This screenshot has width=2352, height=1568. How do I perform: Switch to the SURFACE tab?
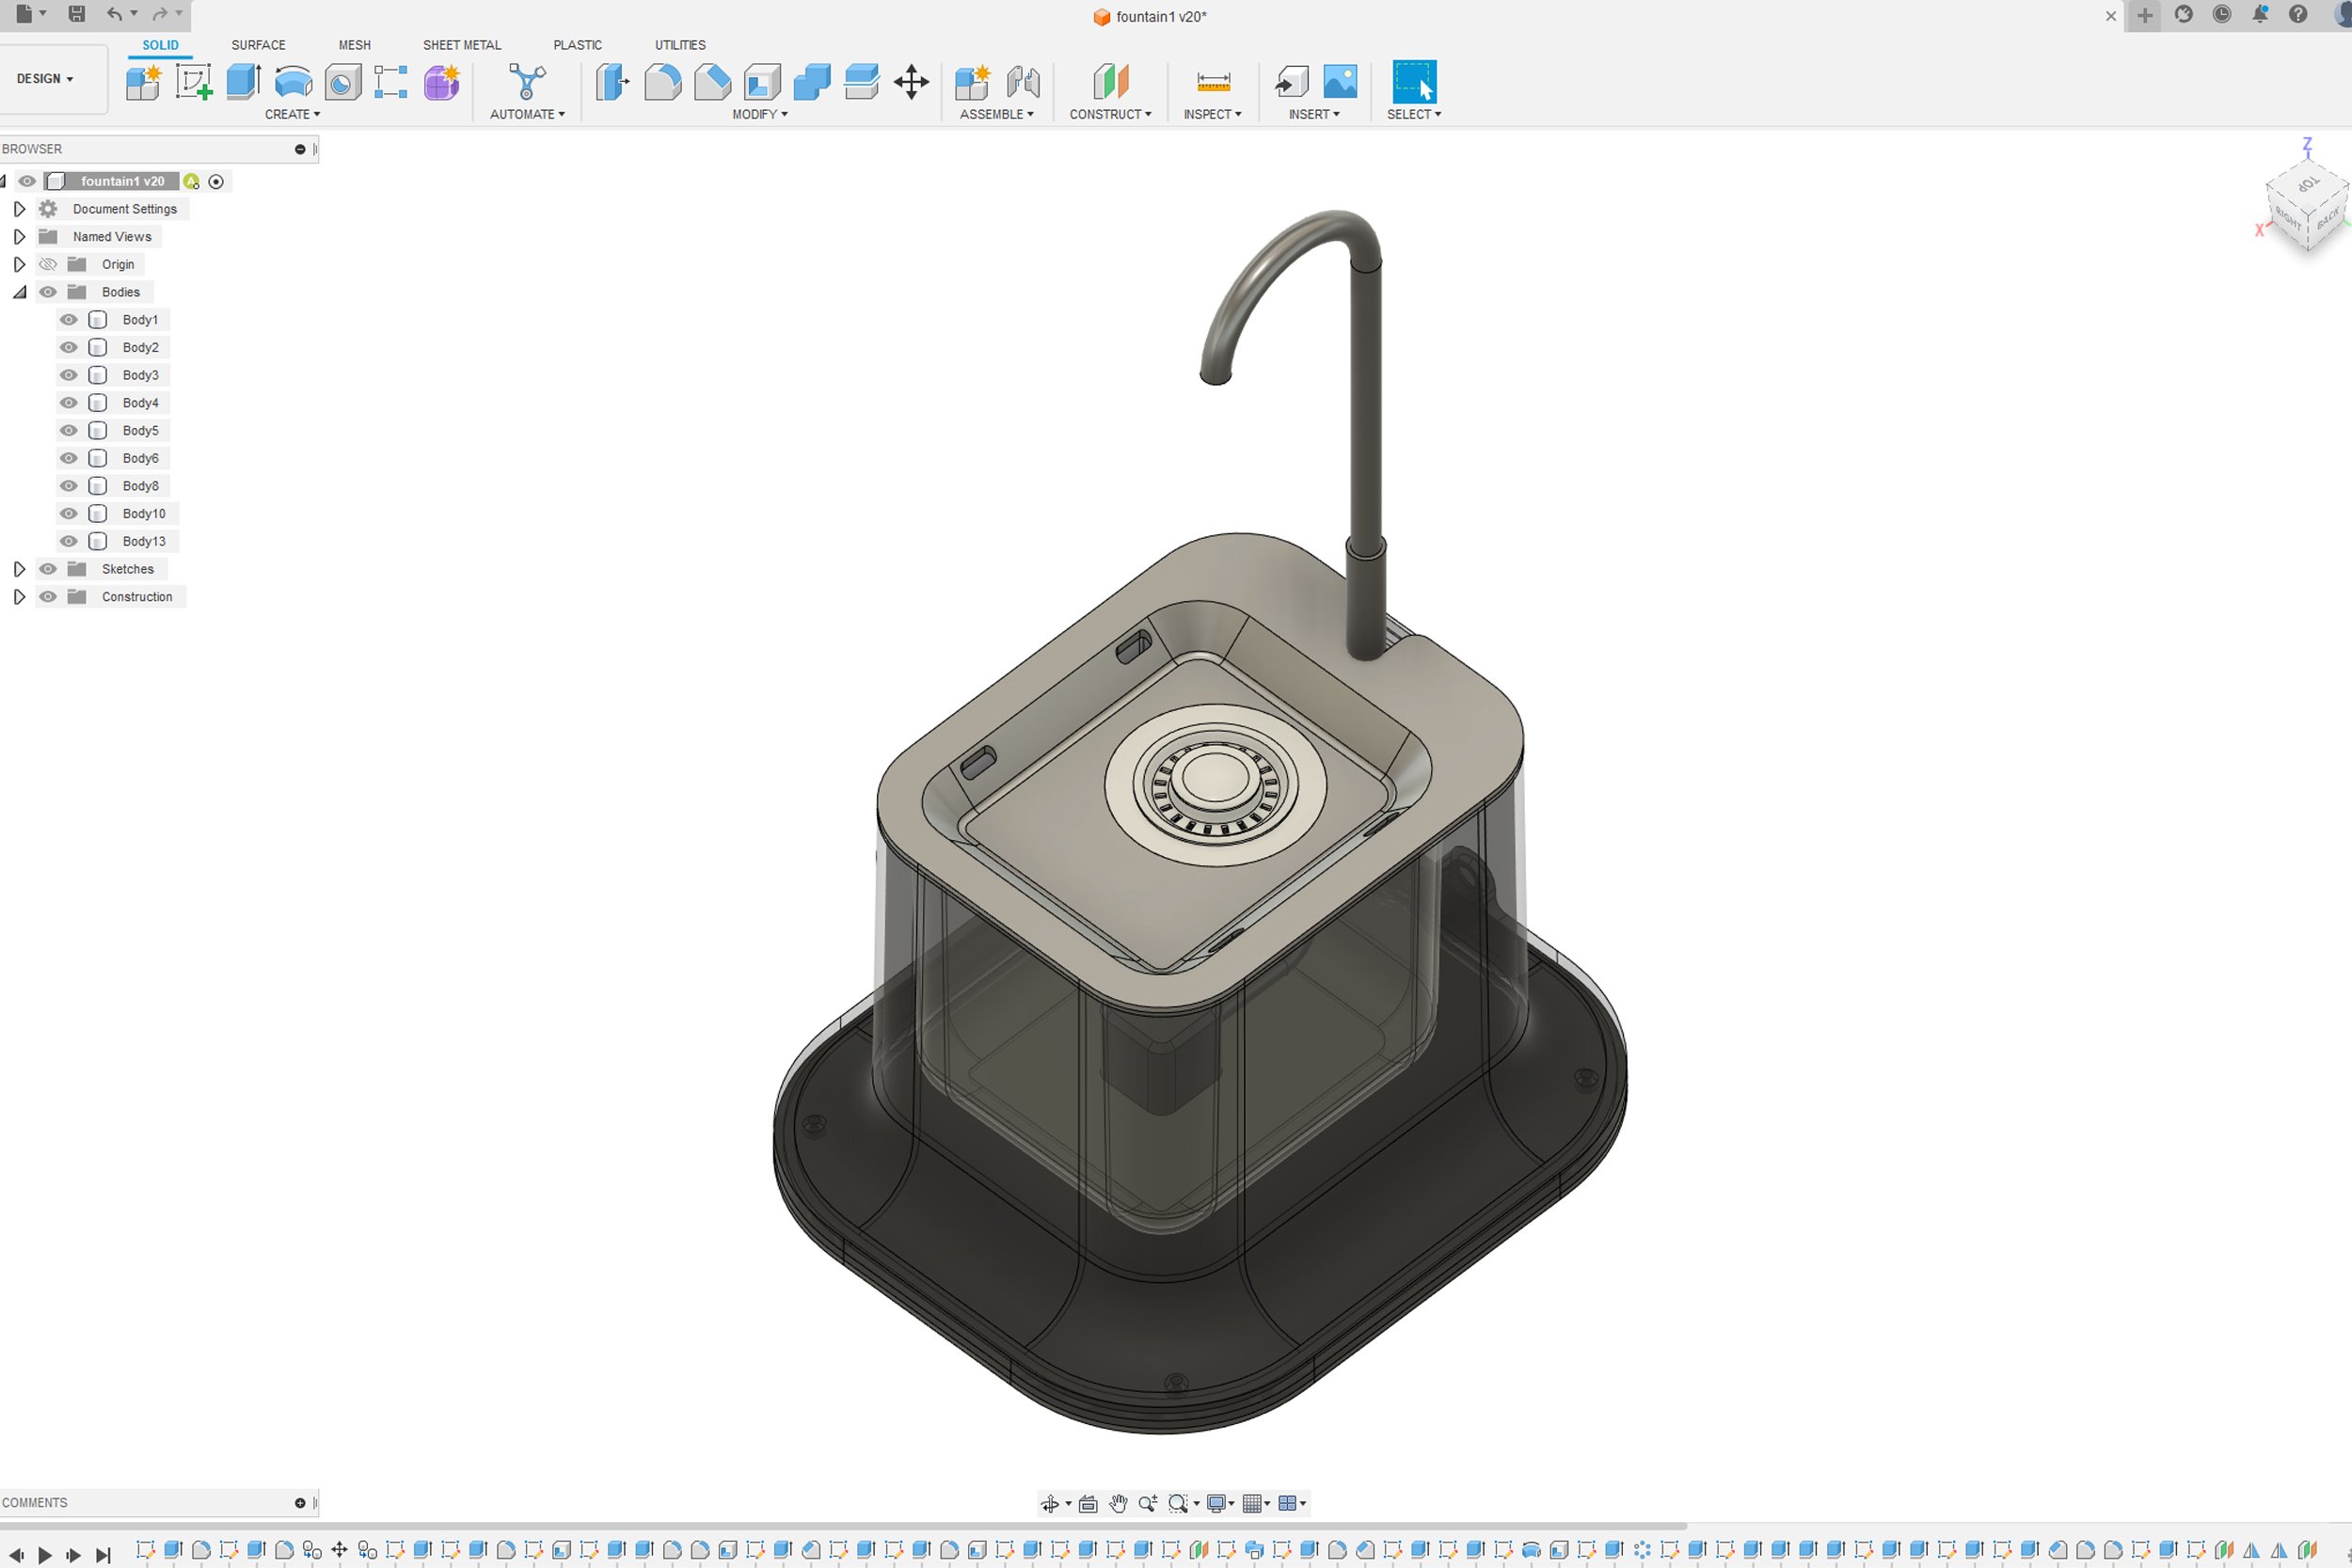tap(258, 45)
